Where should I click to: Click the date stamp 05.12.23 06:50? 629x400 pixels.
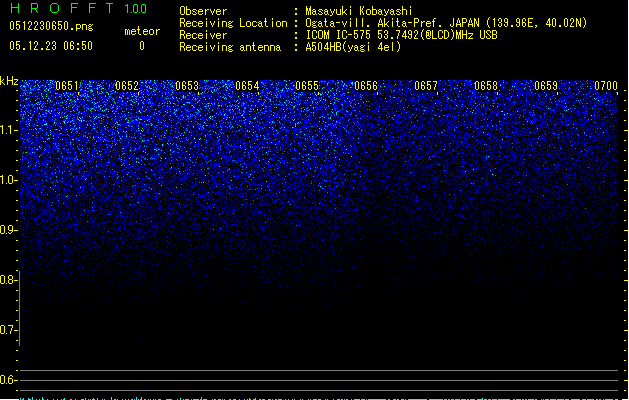[51, 46]
